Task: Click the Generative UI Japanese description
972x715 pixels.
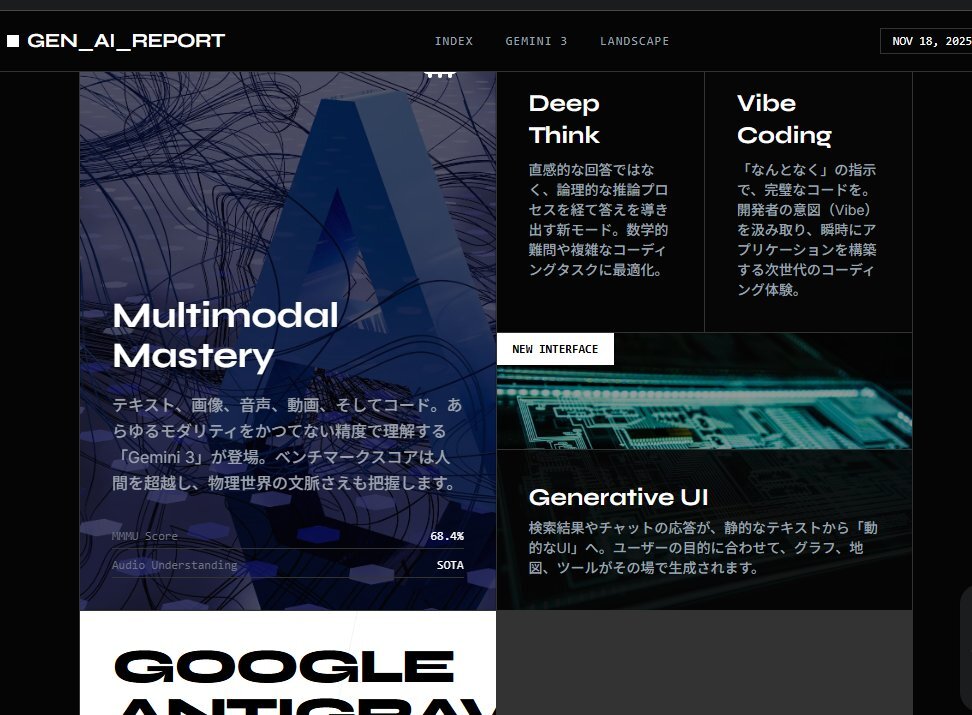Action: click(703, 548)
